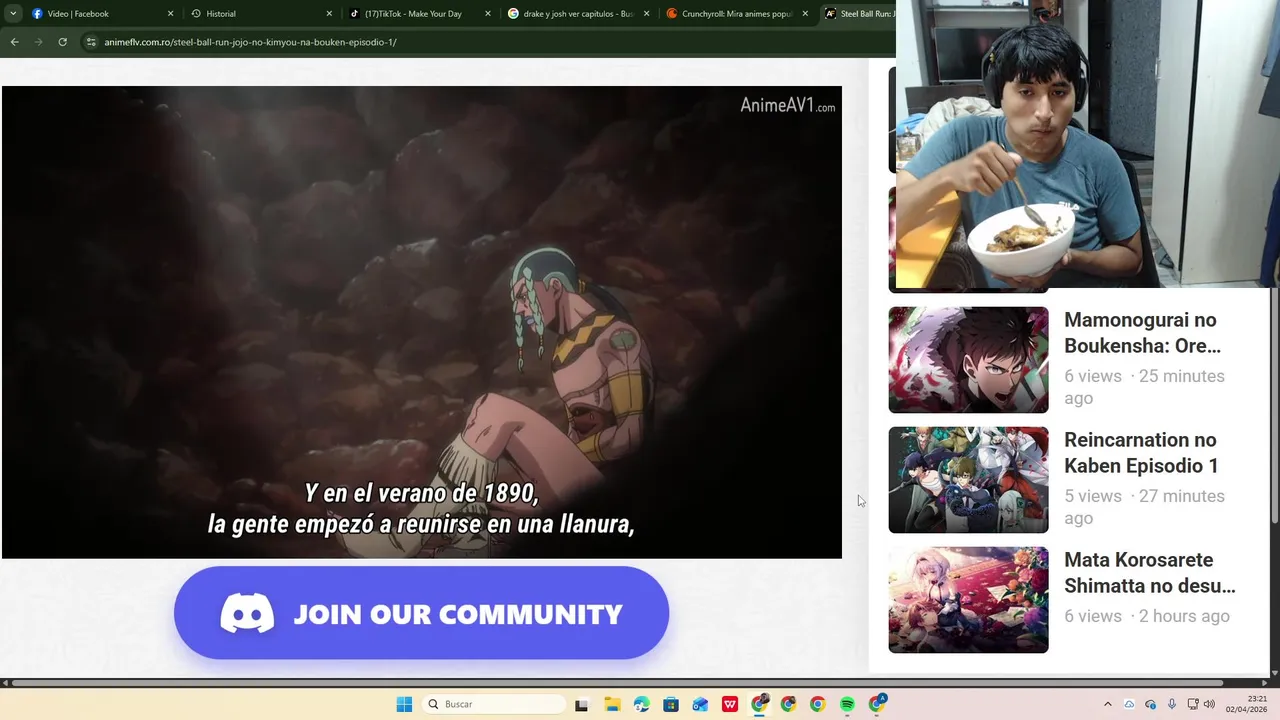Reload the page with refresh icon
The height and width of the screenshot is (720, 1280).
(x=62, y=42)
